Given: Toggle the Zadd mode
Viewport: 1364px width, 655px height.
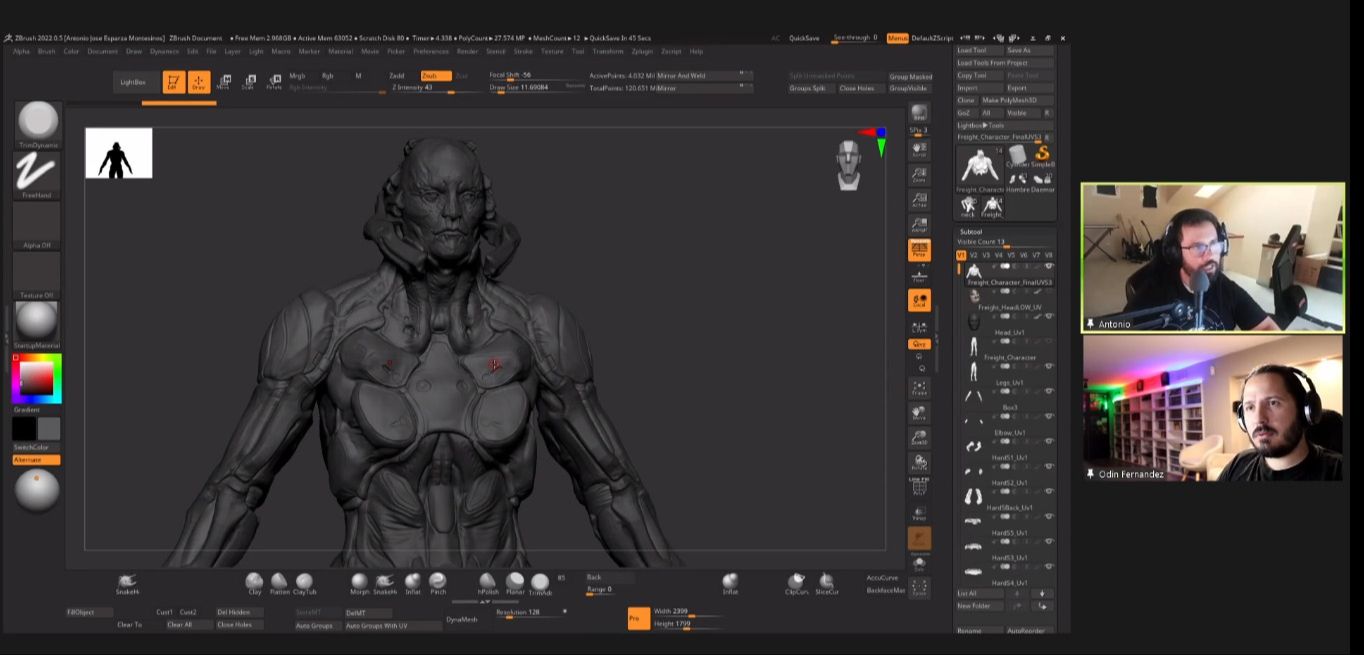Looking at the screenshot, I should (x=397, y=75).
